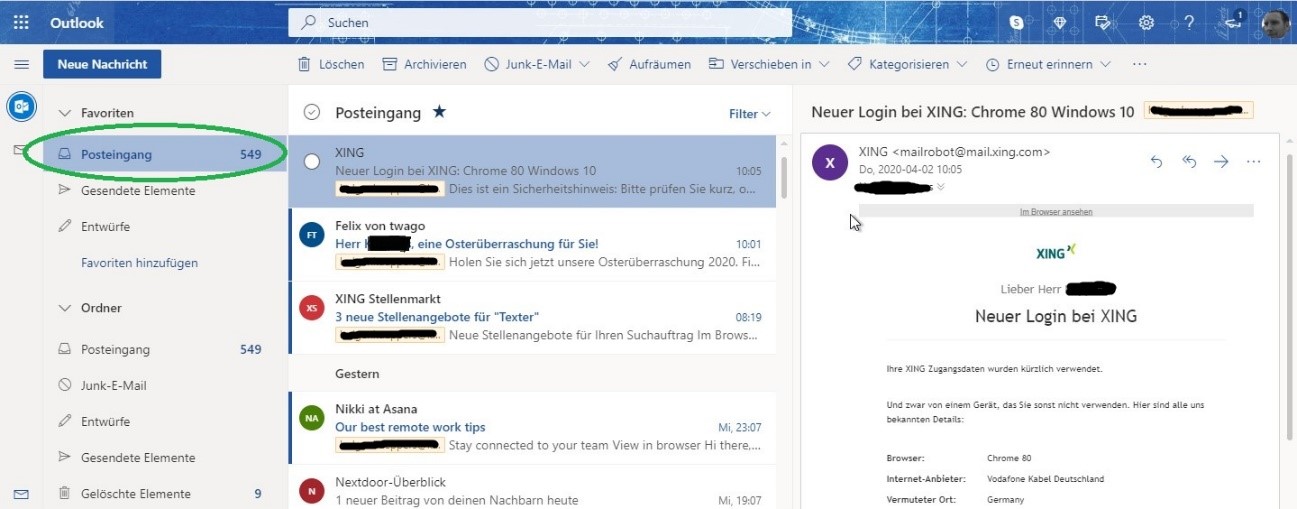Viewport: 1297px width, 509px height.
Task: Click the Archivieren toolbar button
Action: 424,64
